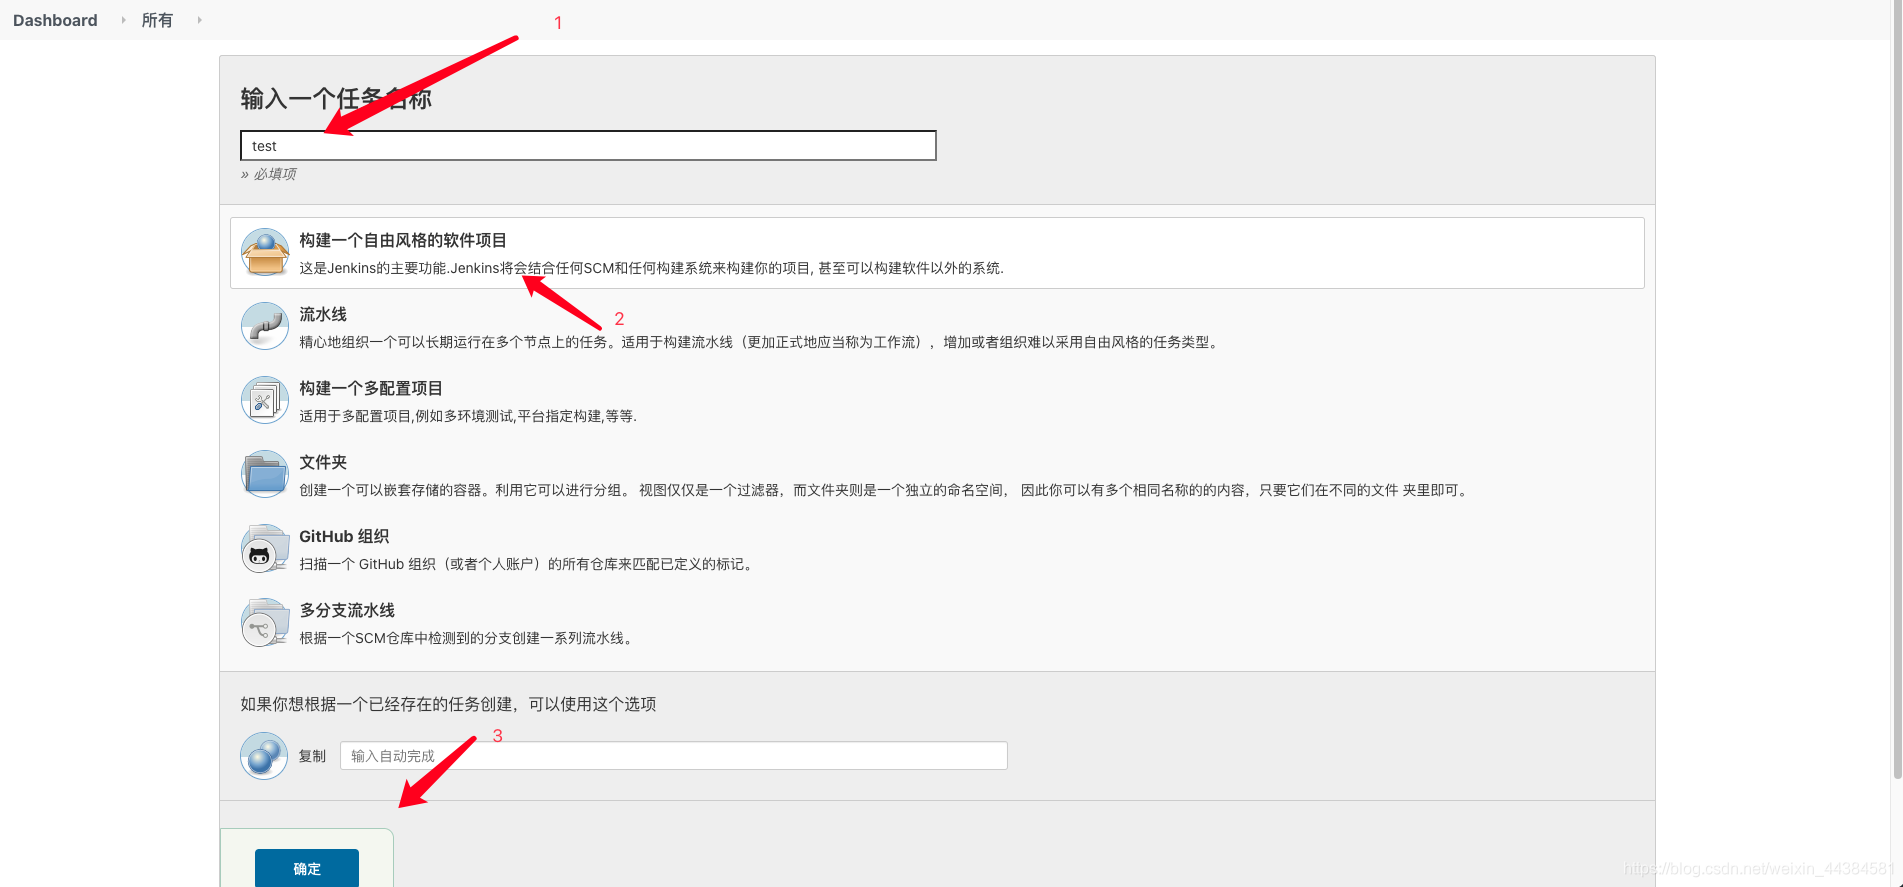Viewport: 1903px width, 887px height.
Task: Click the 输入一个任务名称 heading
Action: (x=336, y=99)
